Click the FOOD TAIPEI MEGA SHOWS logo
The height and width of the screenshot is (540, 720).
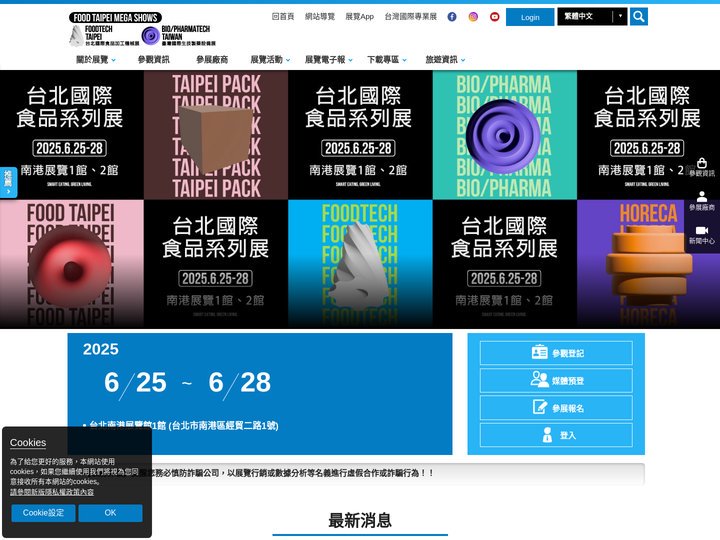tap(115, 17)
